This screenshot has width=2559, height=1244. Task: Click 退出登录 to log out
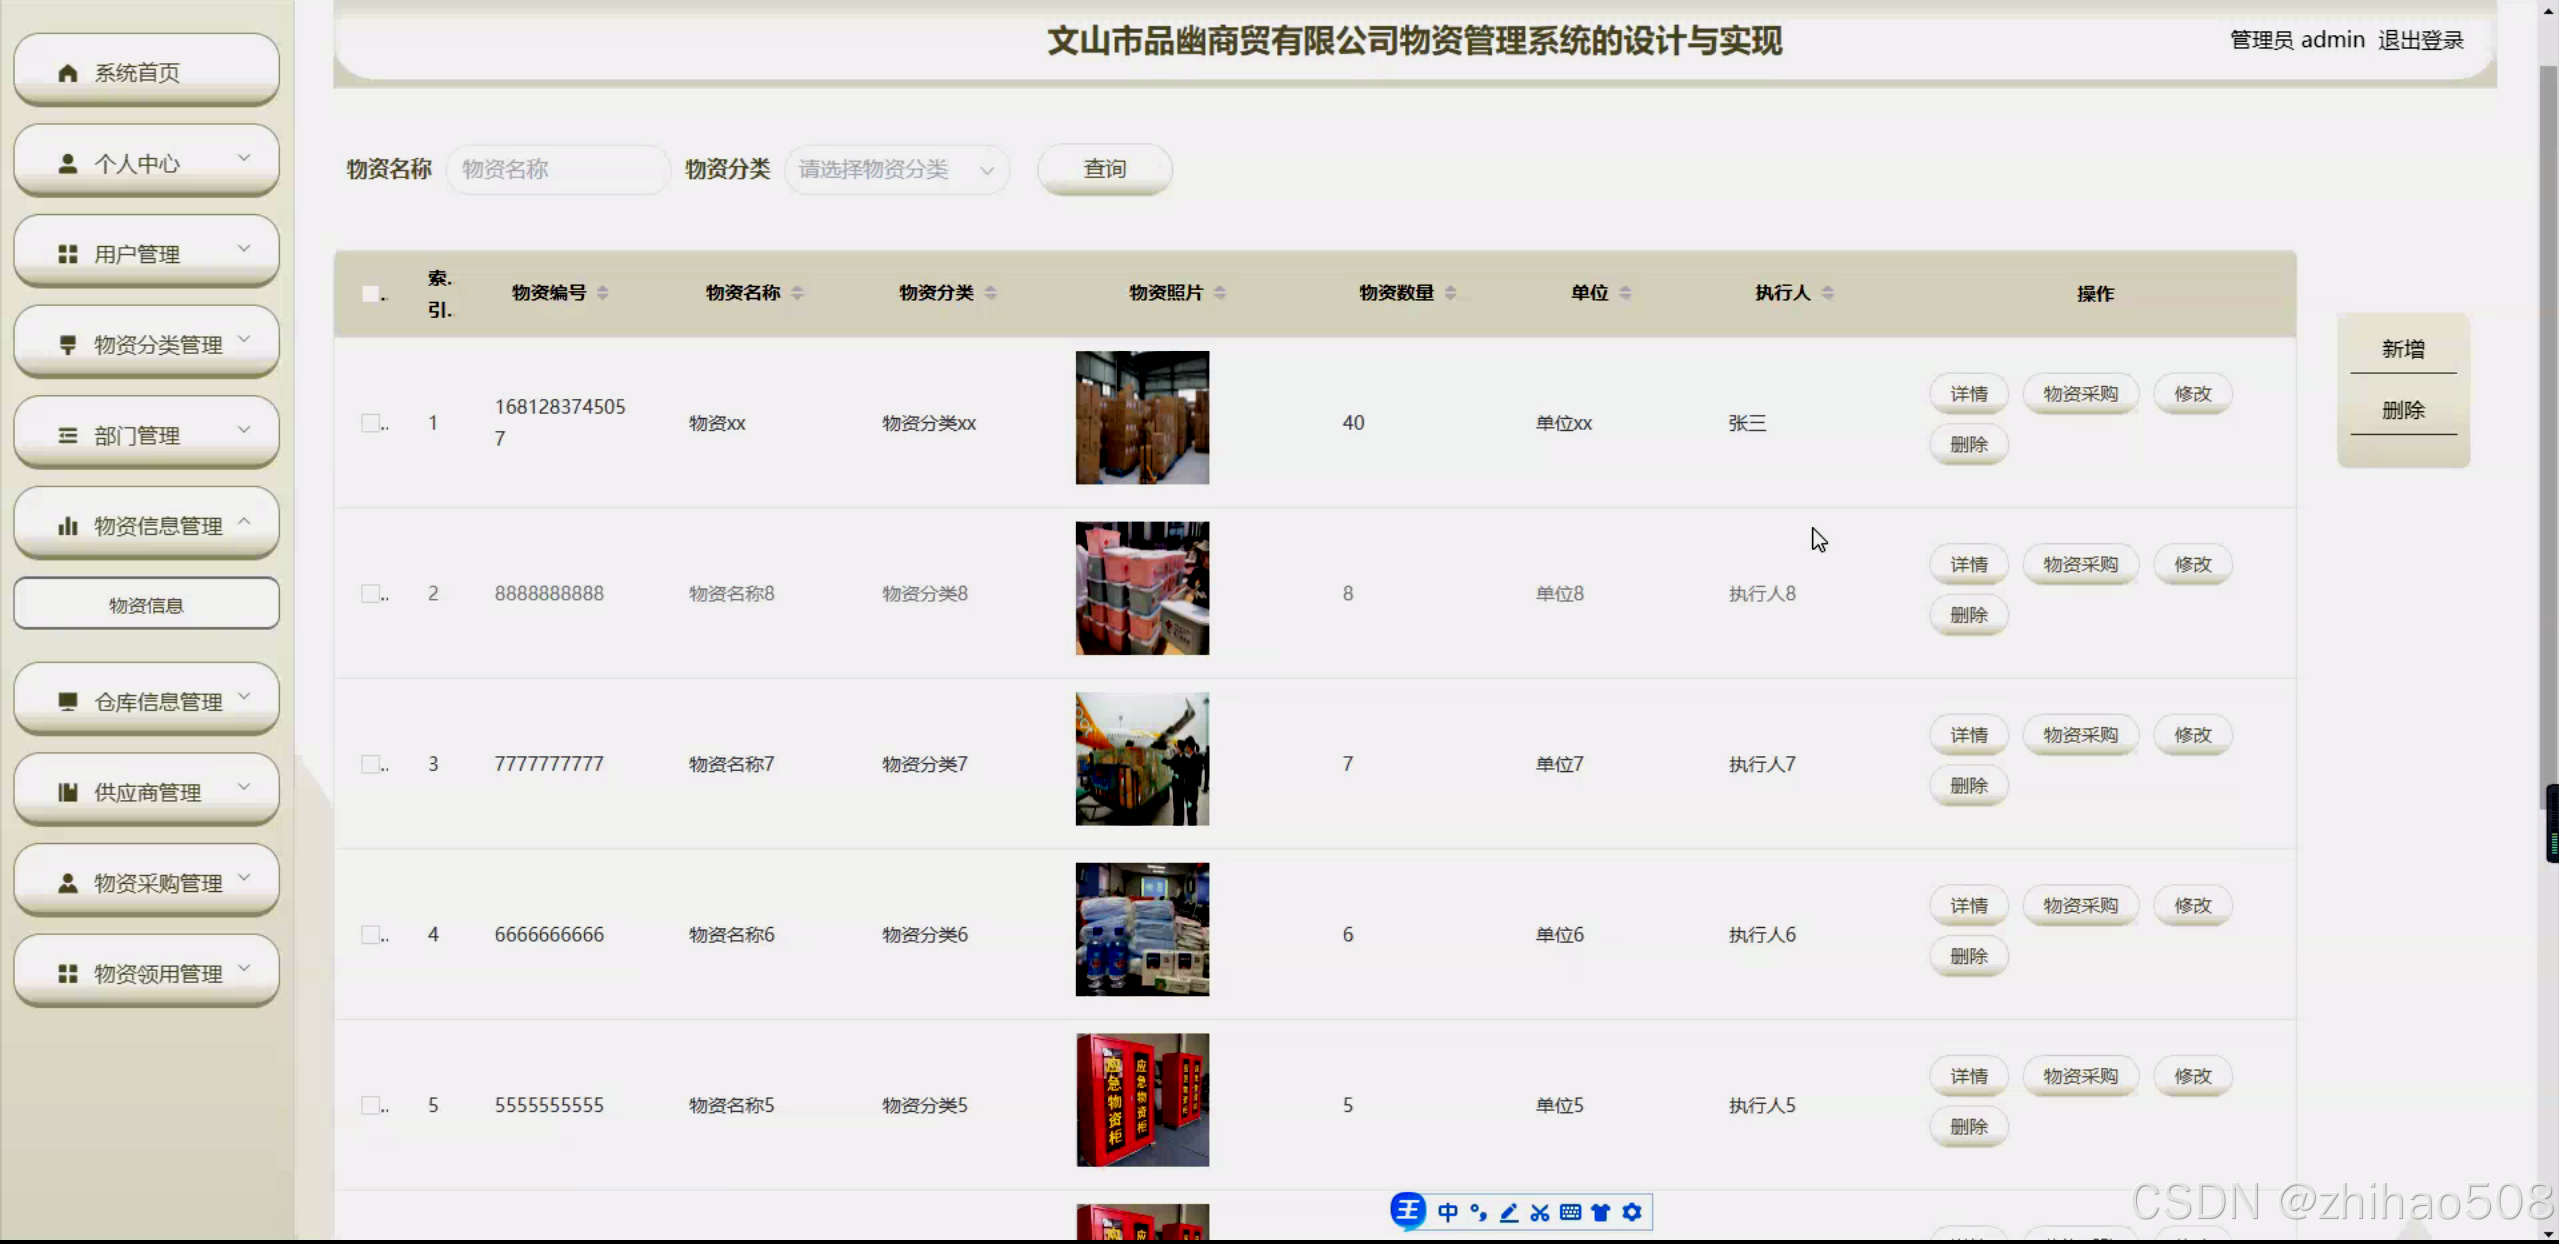tap(2420, 40)
